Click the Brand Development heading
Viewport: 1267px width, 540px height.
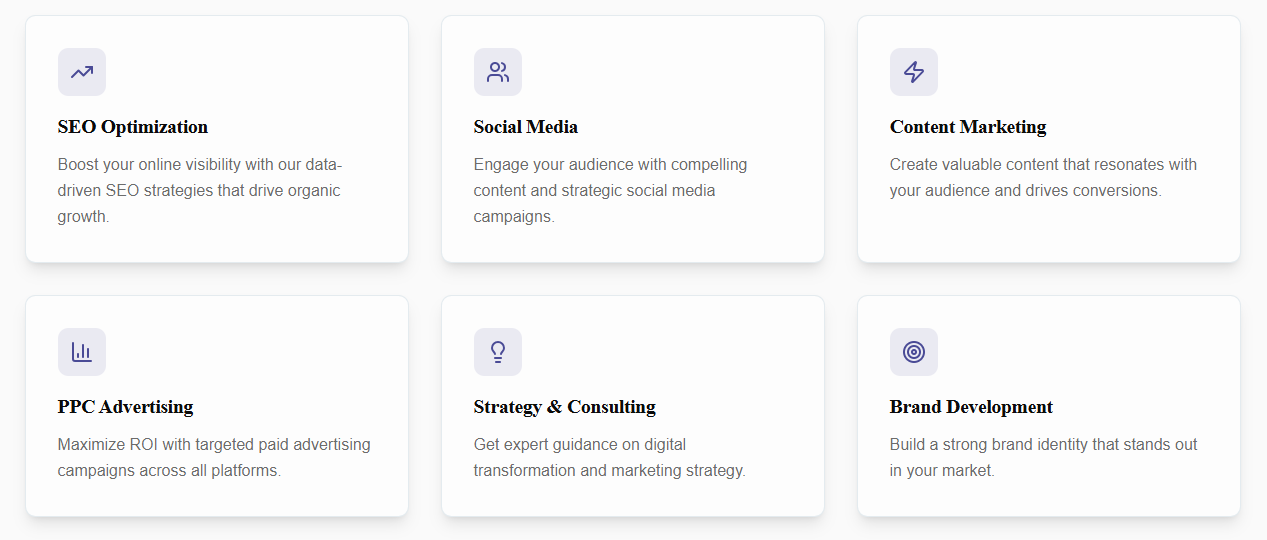click(971, 407)
